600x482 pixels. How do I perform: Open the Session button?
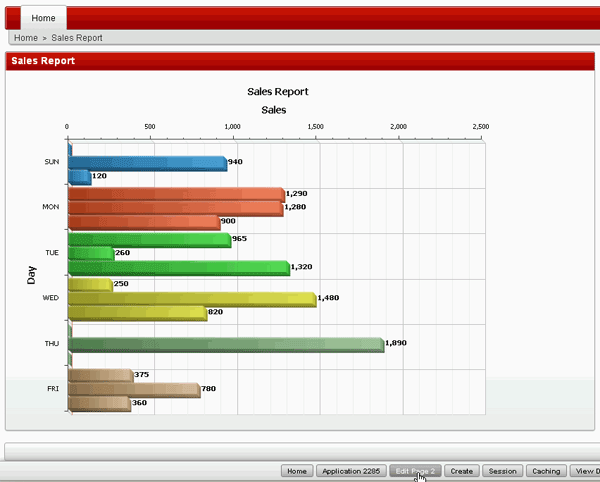[x=502, y=471]
